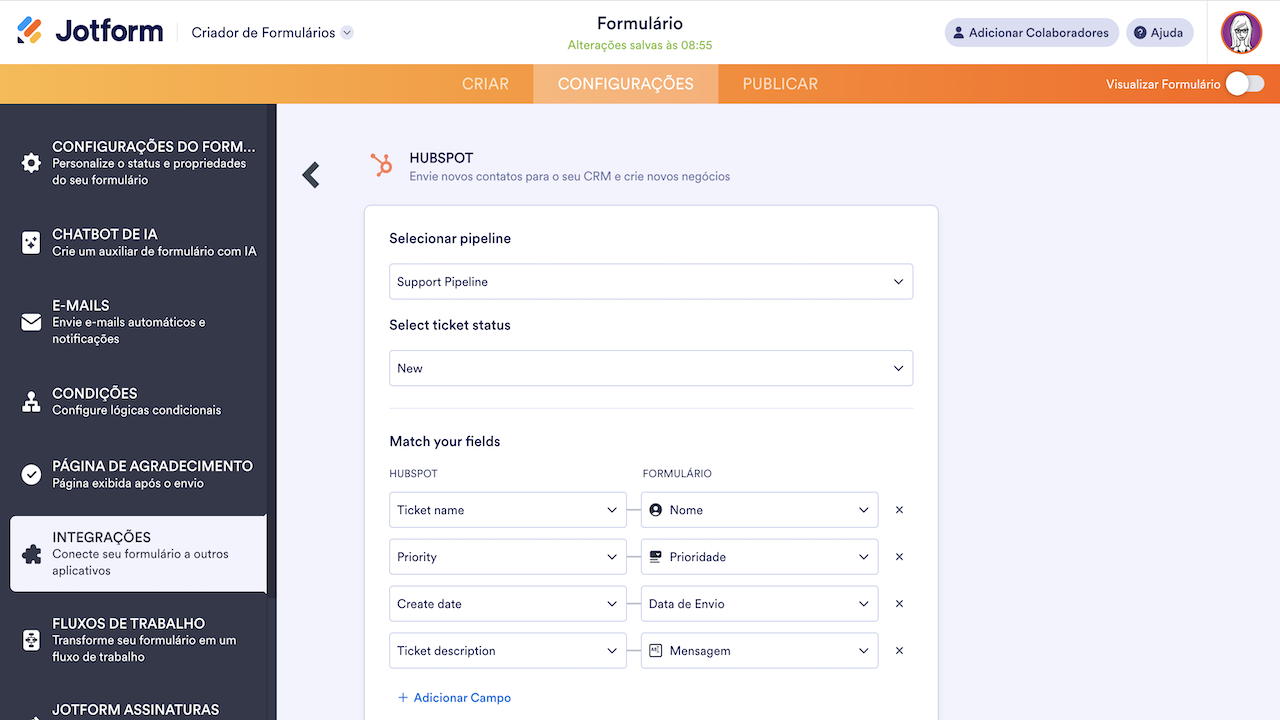Open Página de Agradecimento checkmark icon
Viewport: 1280px width, 720px height.
pos(30,472)
